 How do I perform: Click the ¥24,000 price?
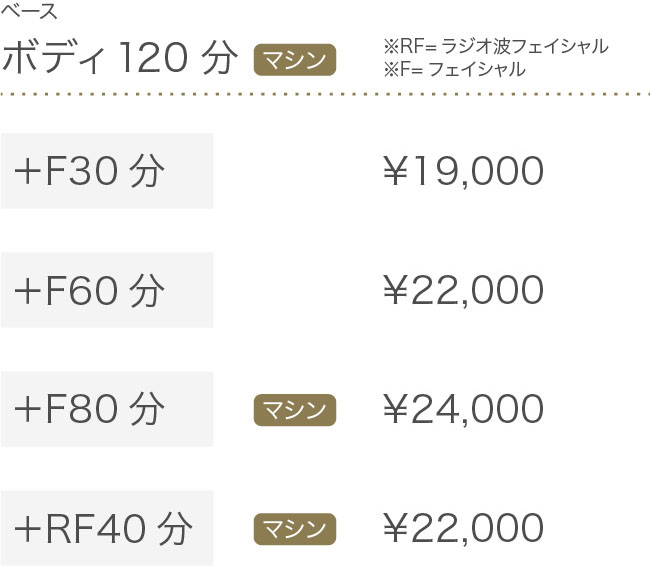click(463, 409)
